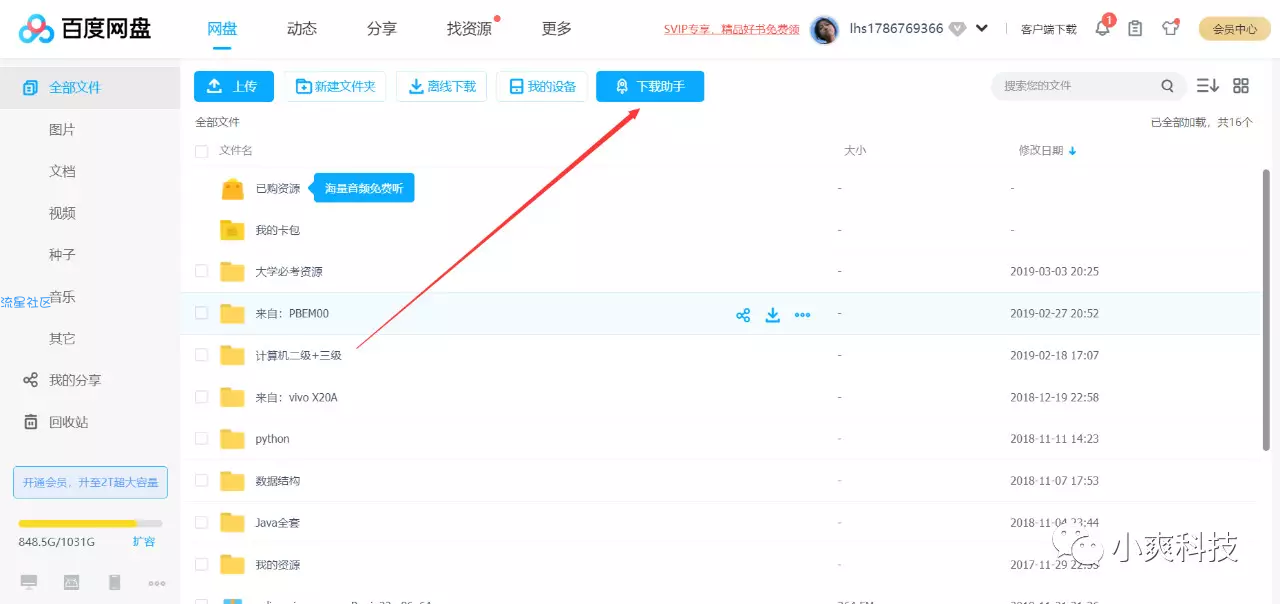The height and width of the screenshot is (604, 1280).
Task: Open the notification bell icon
Action: tap(1102, 29)
